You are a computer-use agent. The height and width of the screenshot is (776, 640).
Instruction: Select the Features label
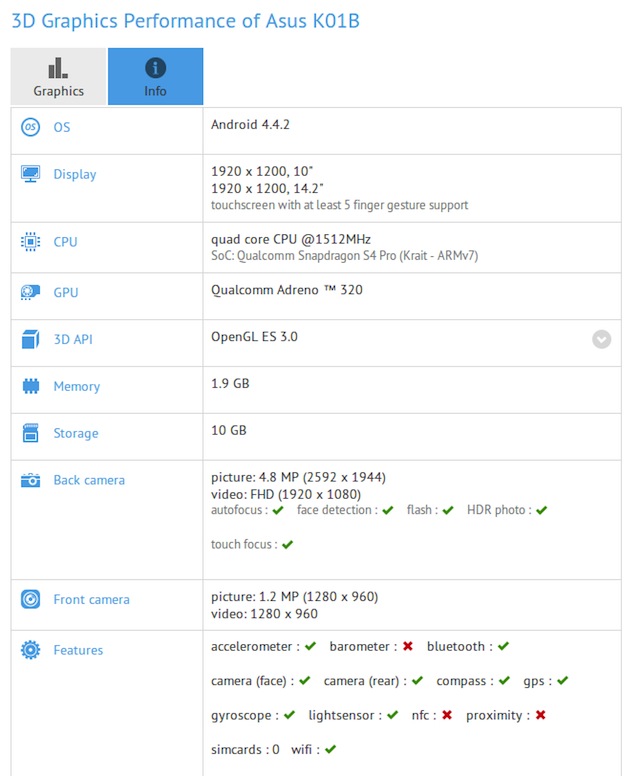click(78, 650)
